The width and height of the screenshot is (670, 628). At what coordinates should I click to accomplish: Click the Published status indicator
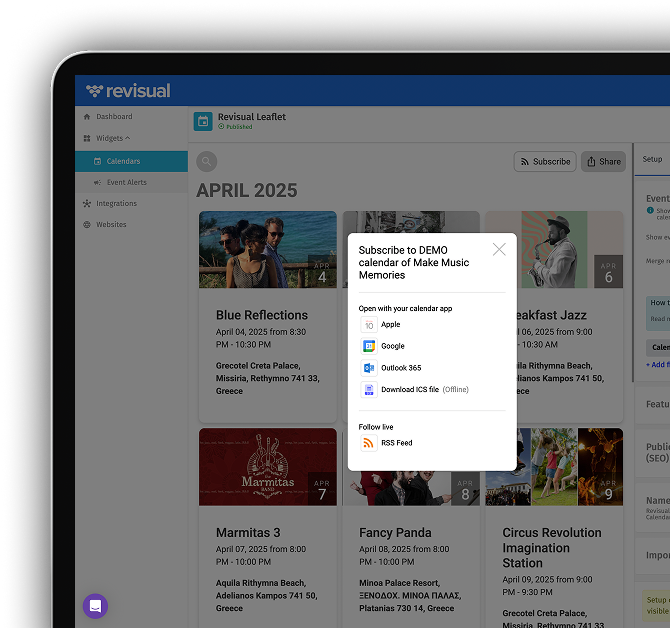point(235,127)
